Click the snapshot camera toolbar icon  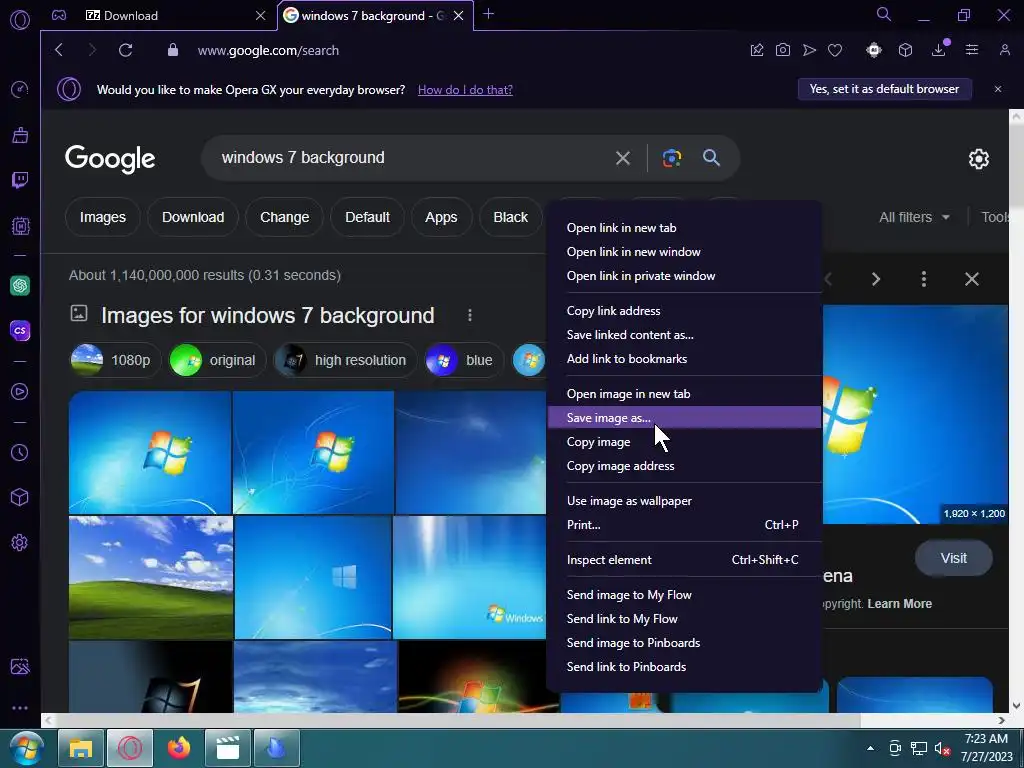[782, 50]
